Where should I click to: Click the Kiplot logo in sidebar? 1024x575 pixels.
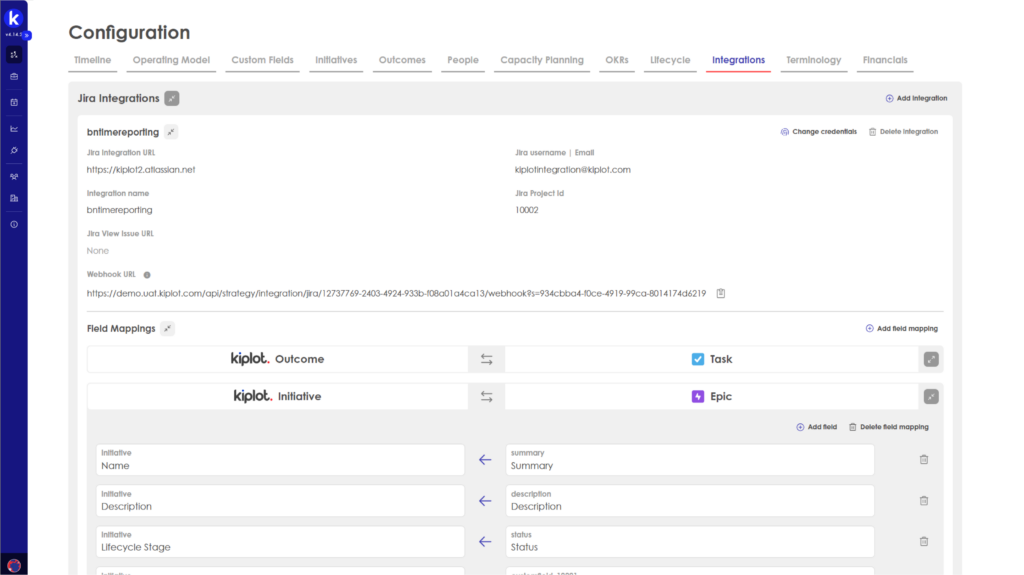coord(14,19)
